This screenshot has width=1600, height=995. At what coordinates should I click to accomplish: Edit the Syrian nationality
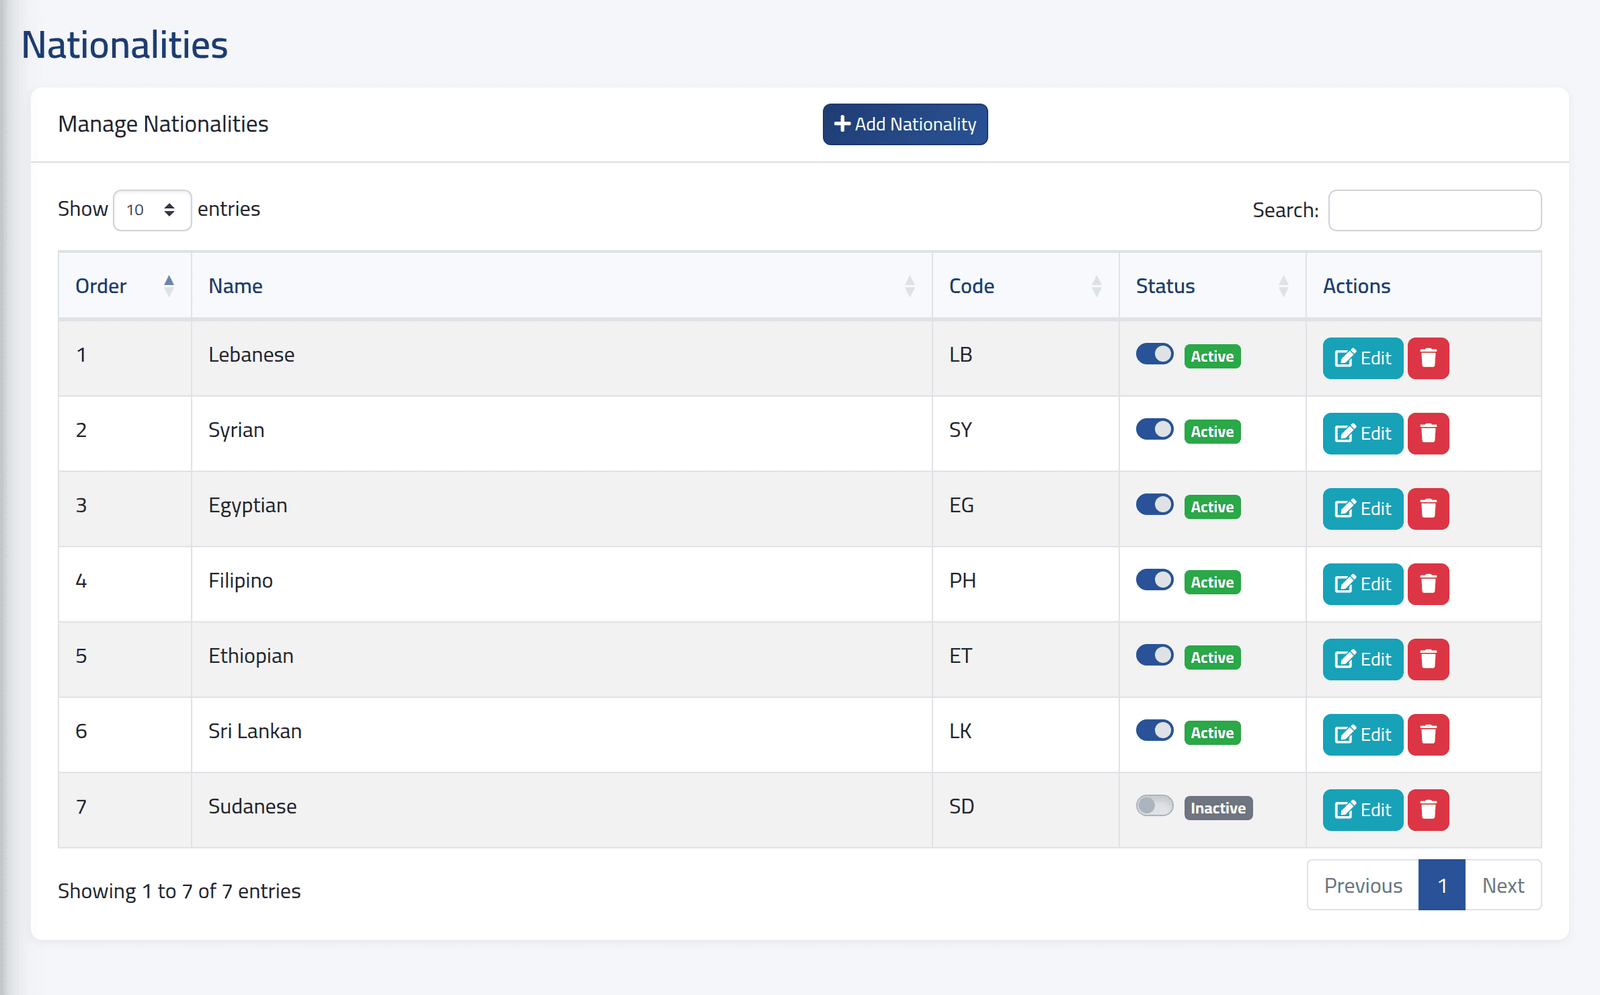[1363, 433]
